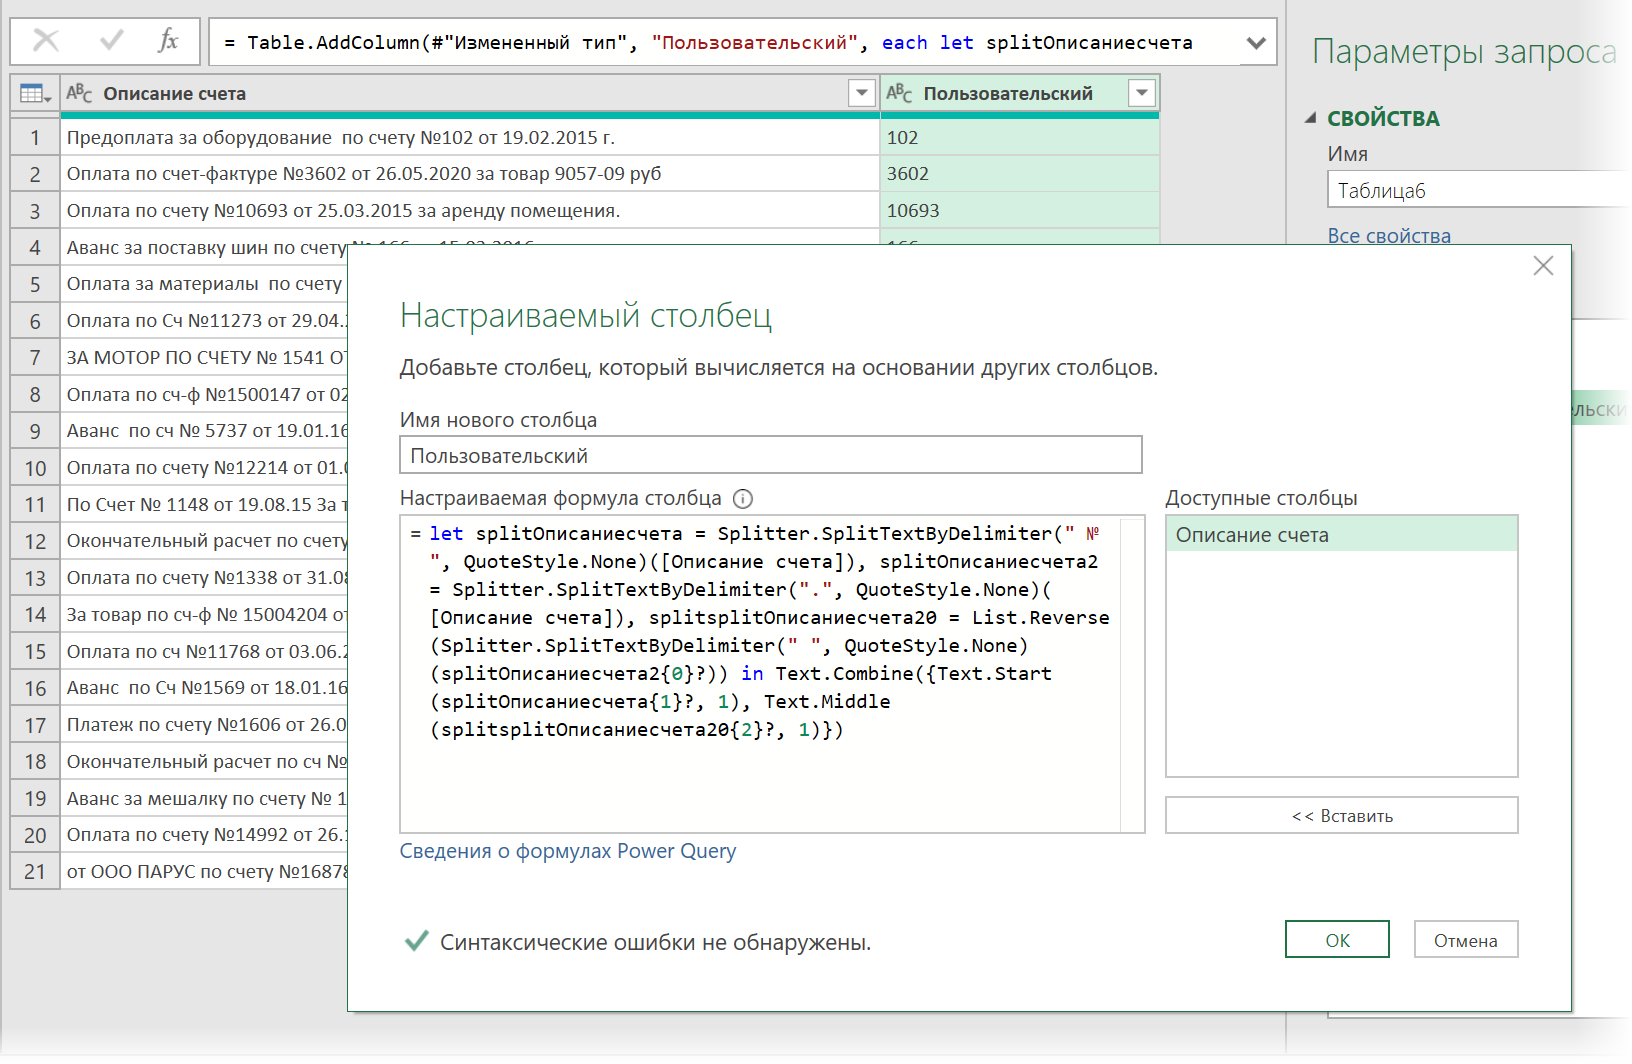1632x1064 pixels.
Task: Confirm formula with checkmark icon
Action: (x=112, y=41)
